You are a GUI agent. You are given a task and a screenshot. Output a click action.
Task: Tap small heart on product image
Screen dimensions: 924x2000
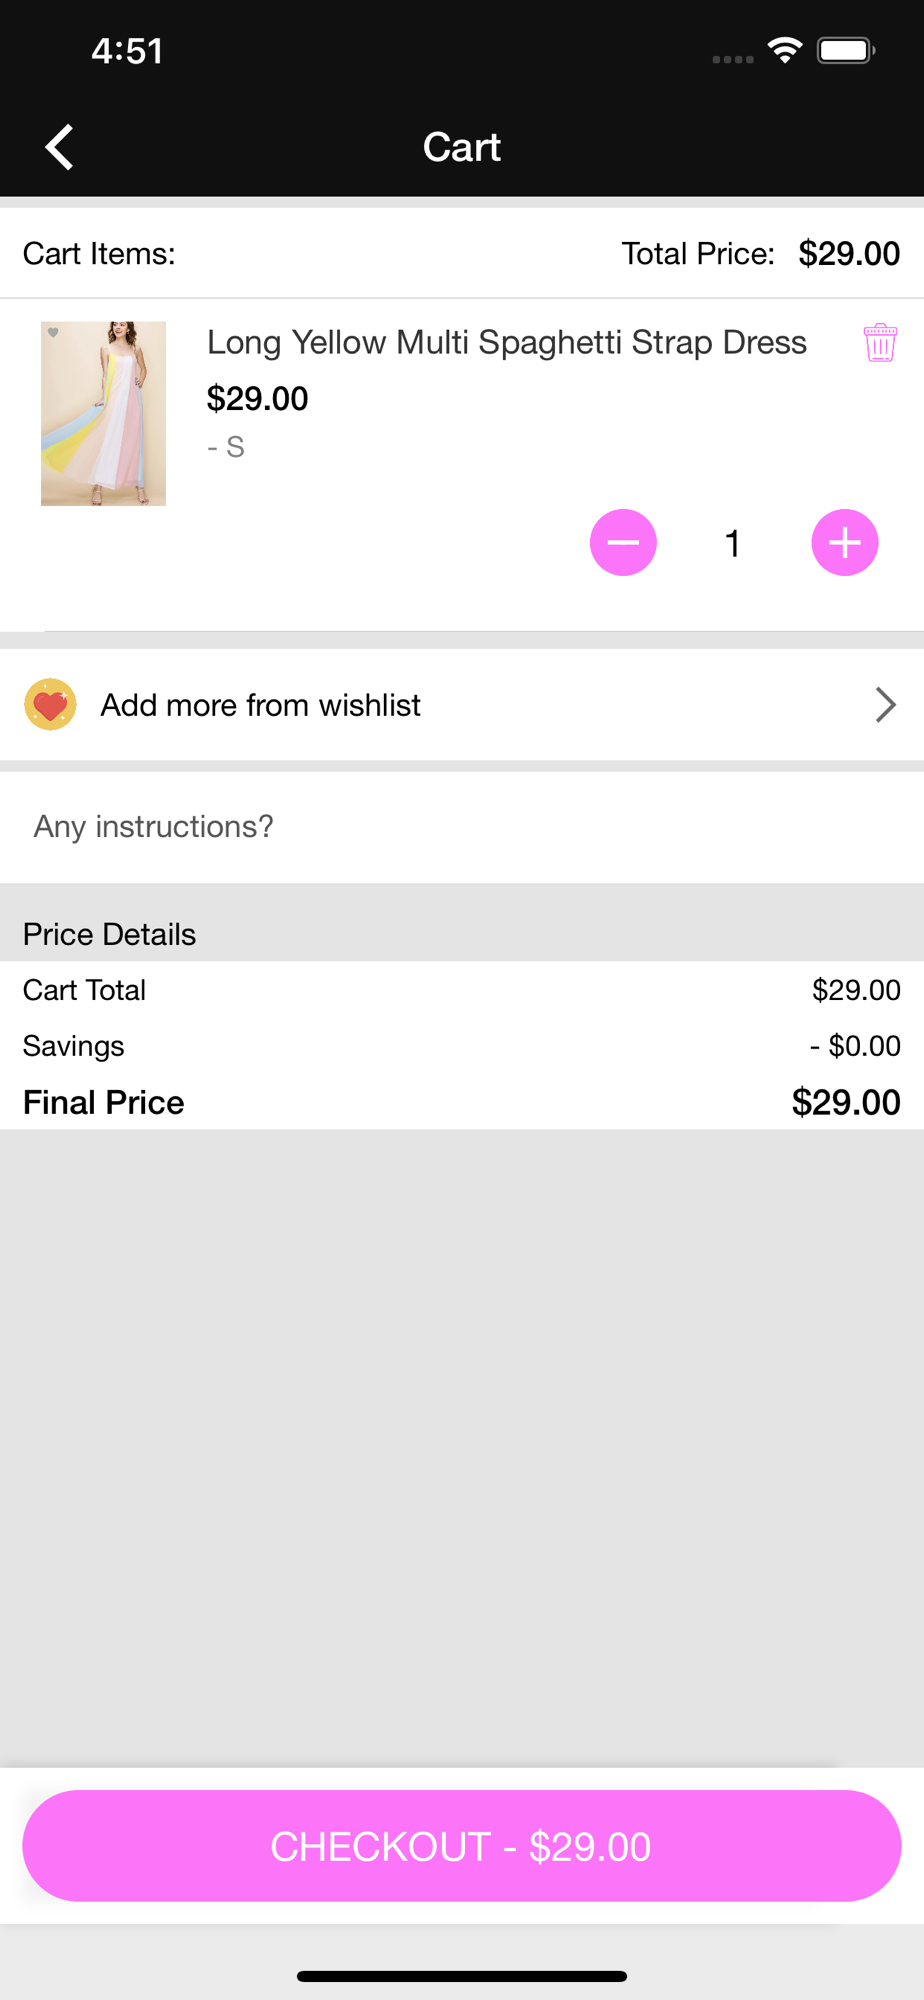point(53,333)
